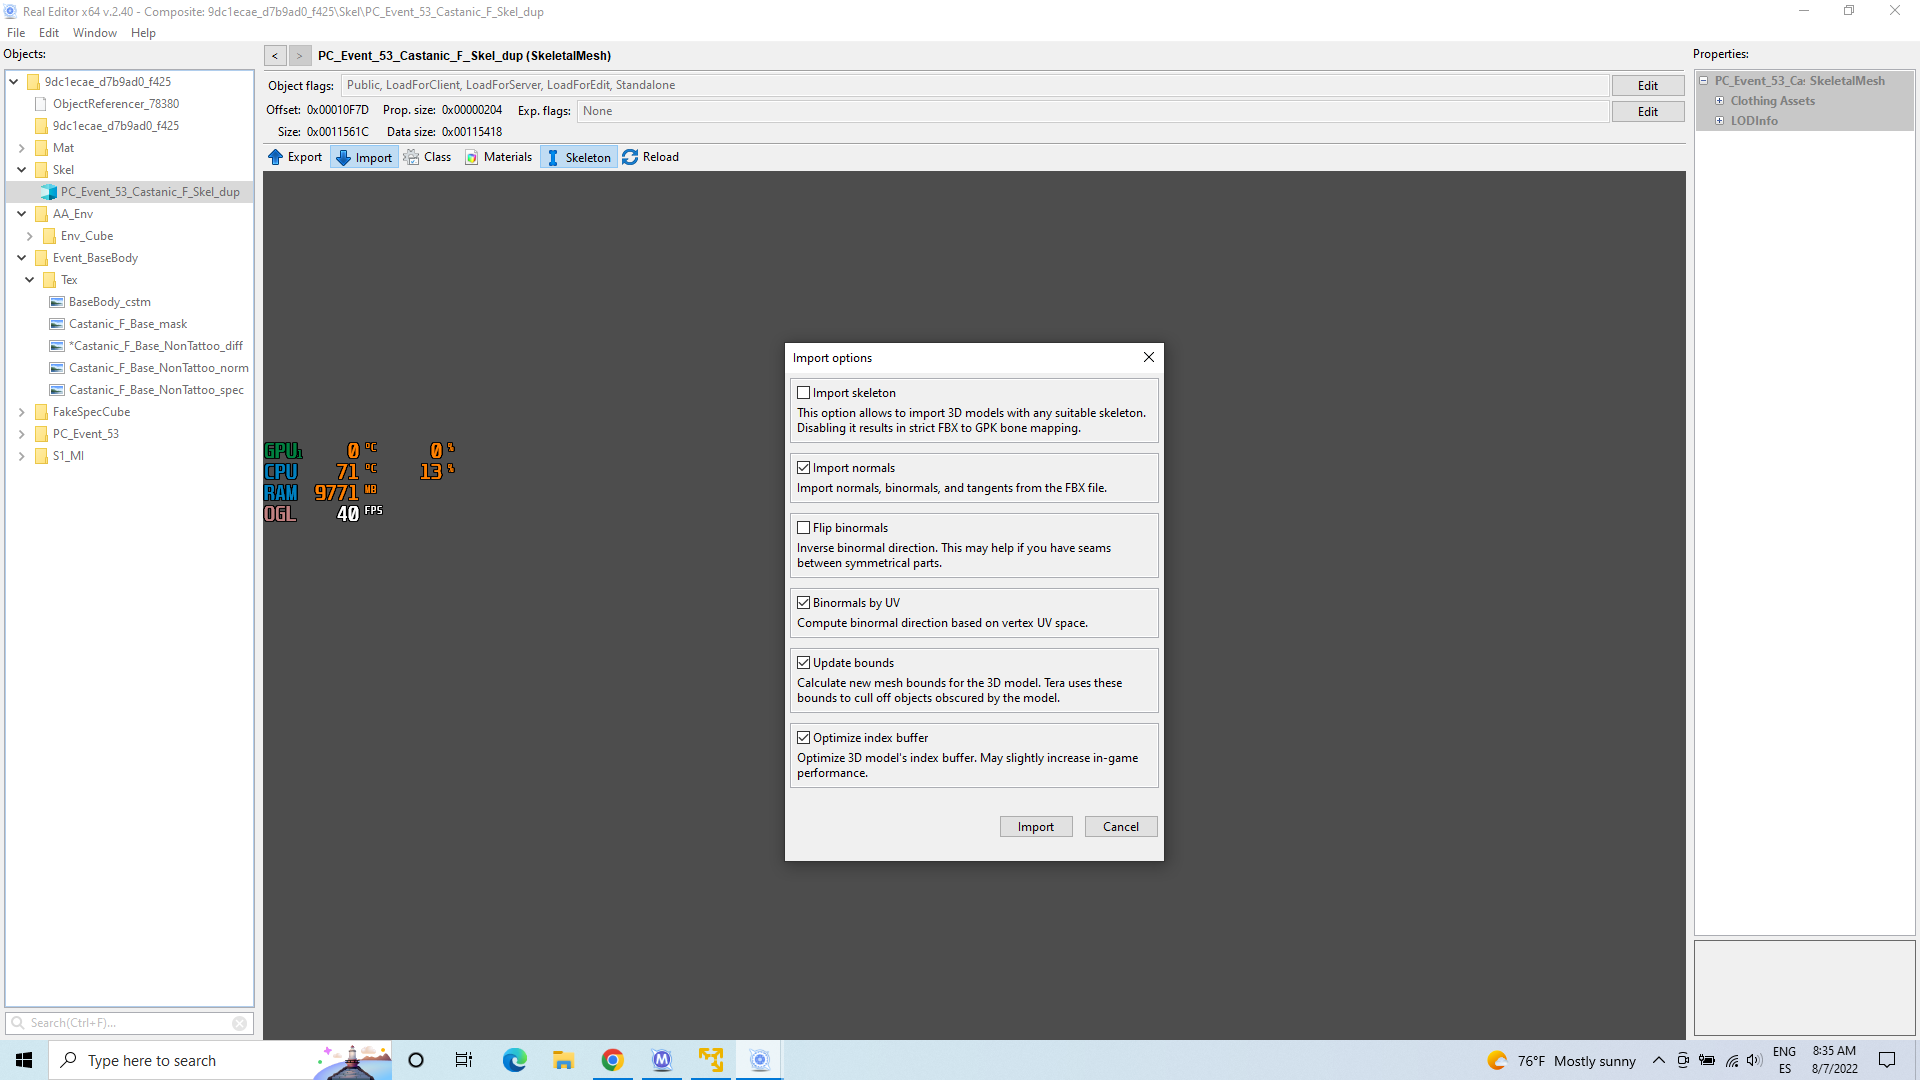This screenshot has width=1920, height=1080.
Task: Click Cancel in Import options
Action: [1120, 827]
